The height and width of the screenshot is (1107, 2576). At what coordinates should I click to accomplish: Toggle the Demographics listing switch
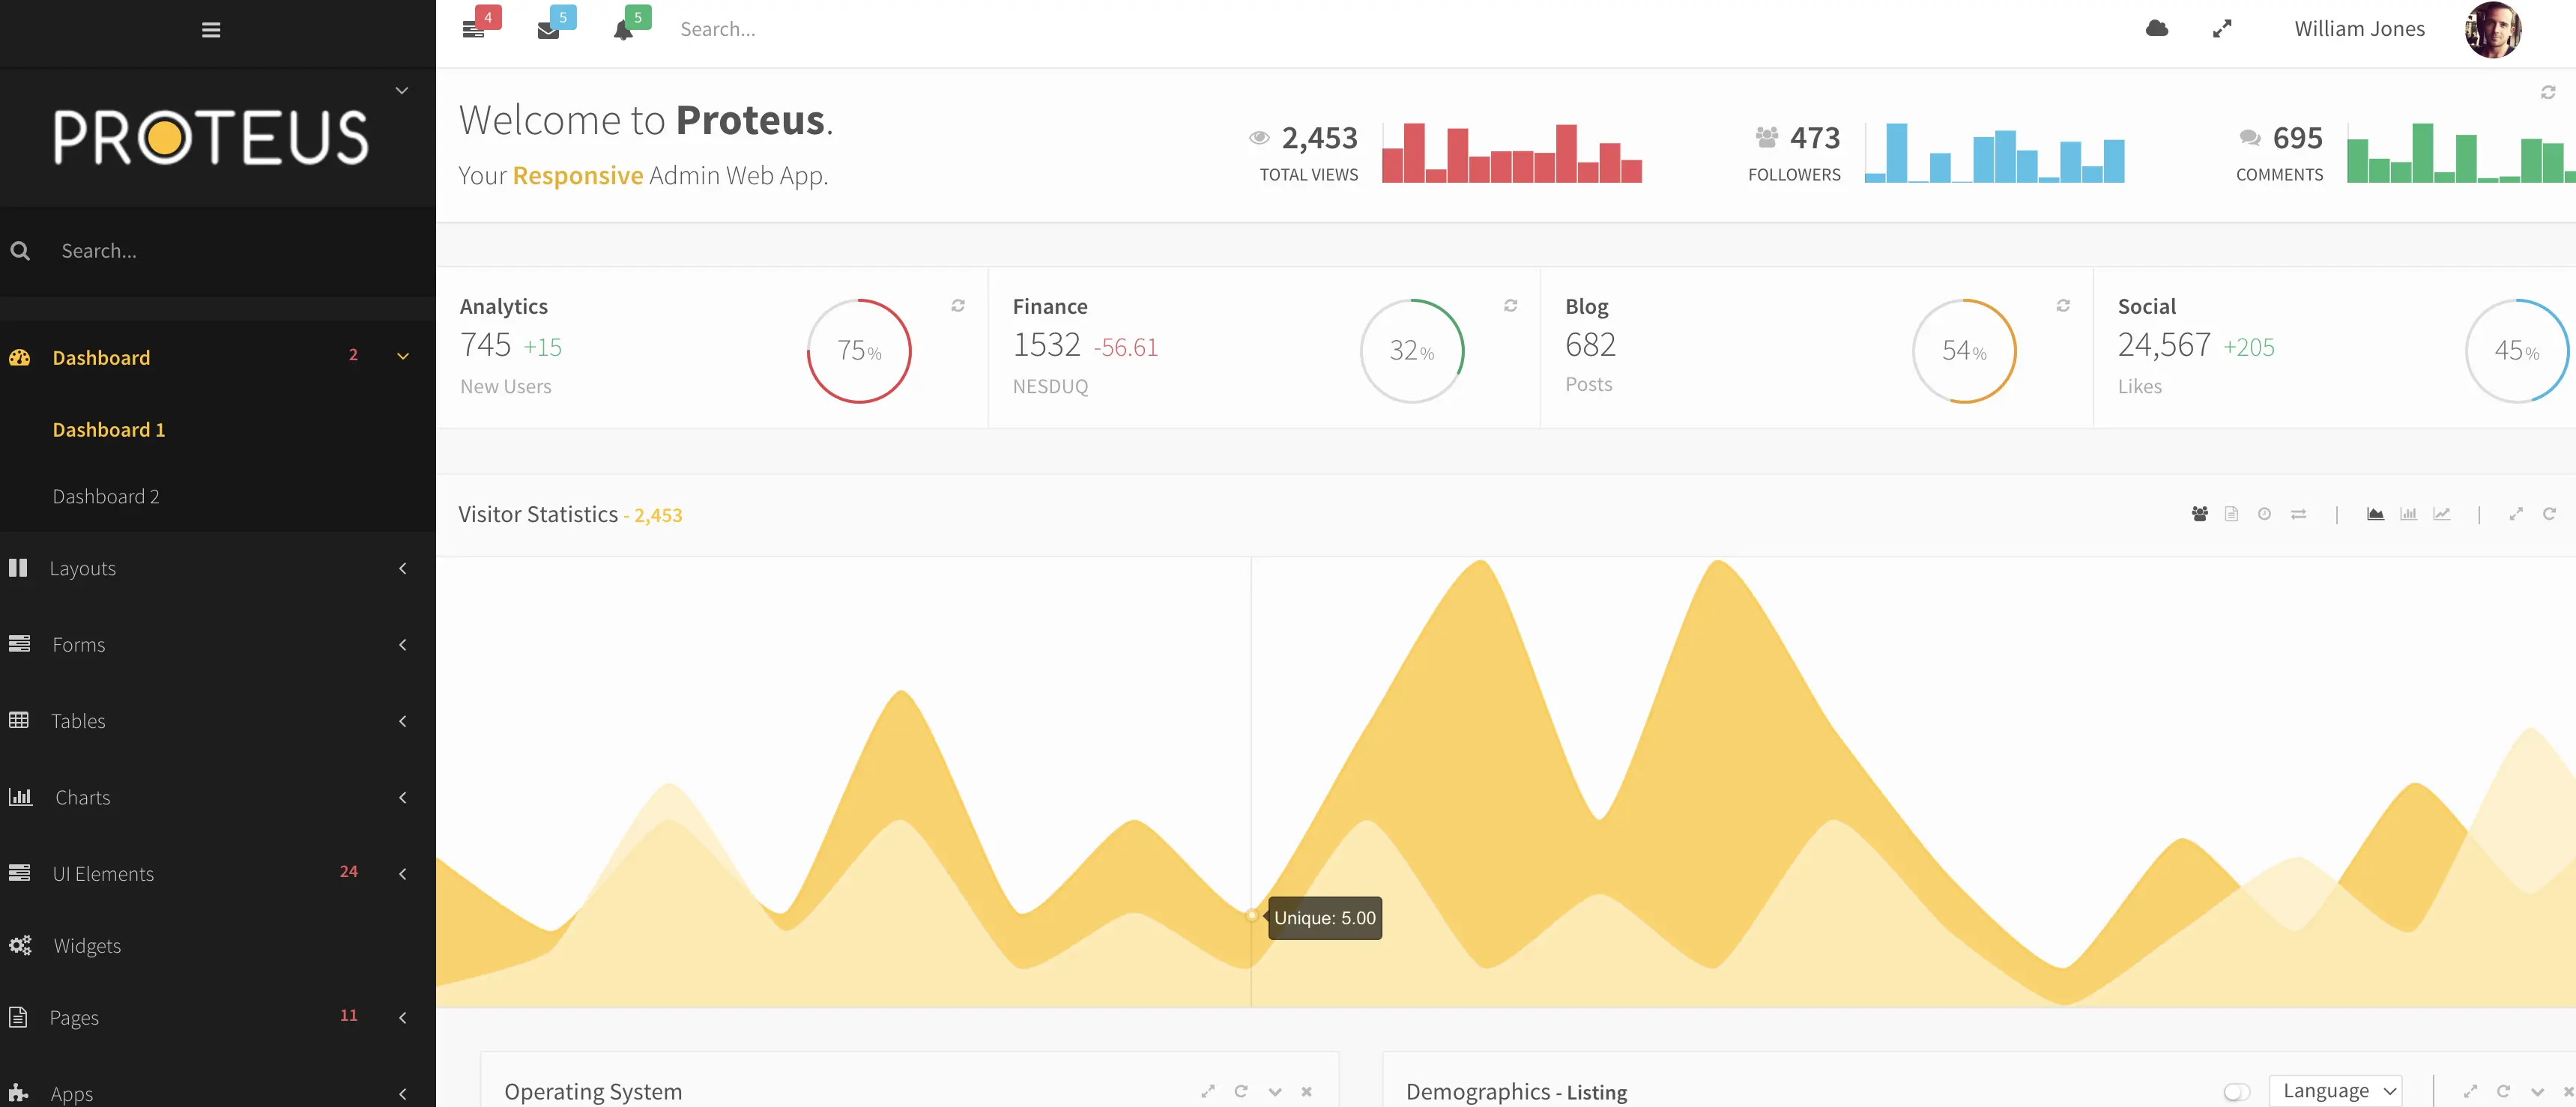2237,1092
